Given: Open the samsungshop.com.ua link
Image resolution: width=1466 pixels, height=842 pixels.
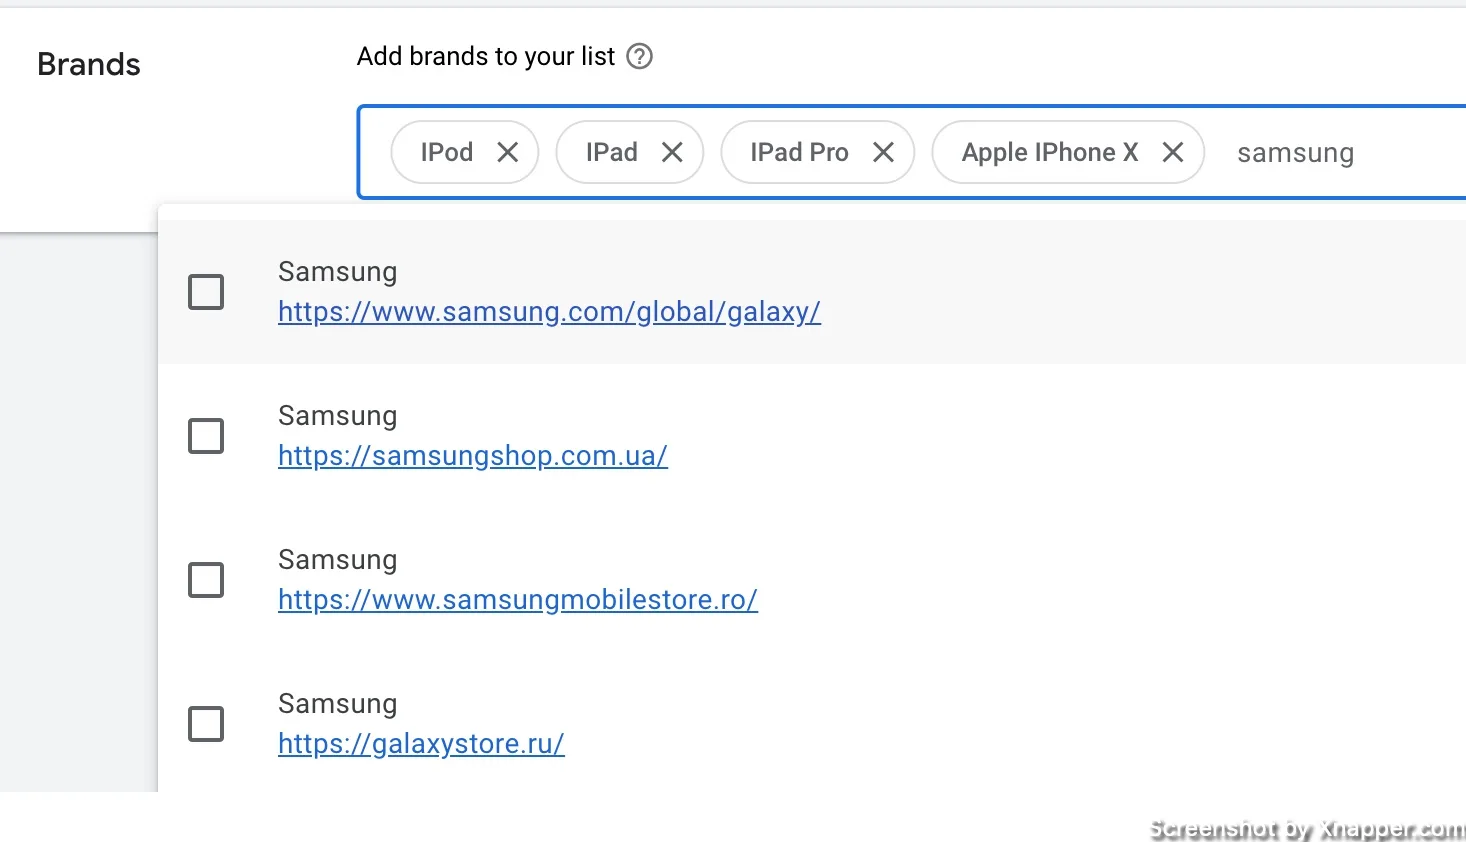Looking at the screenshot, I should [473, 456].
